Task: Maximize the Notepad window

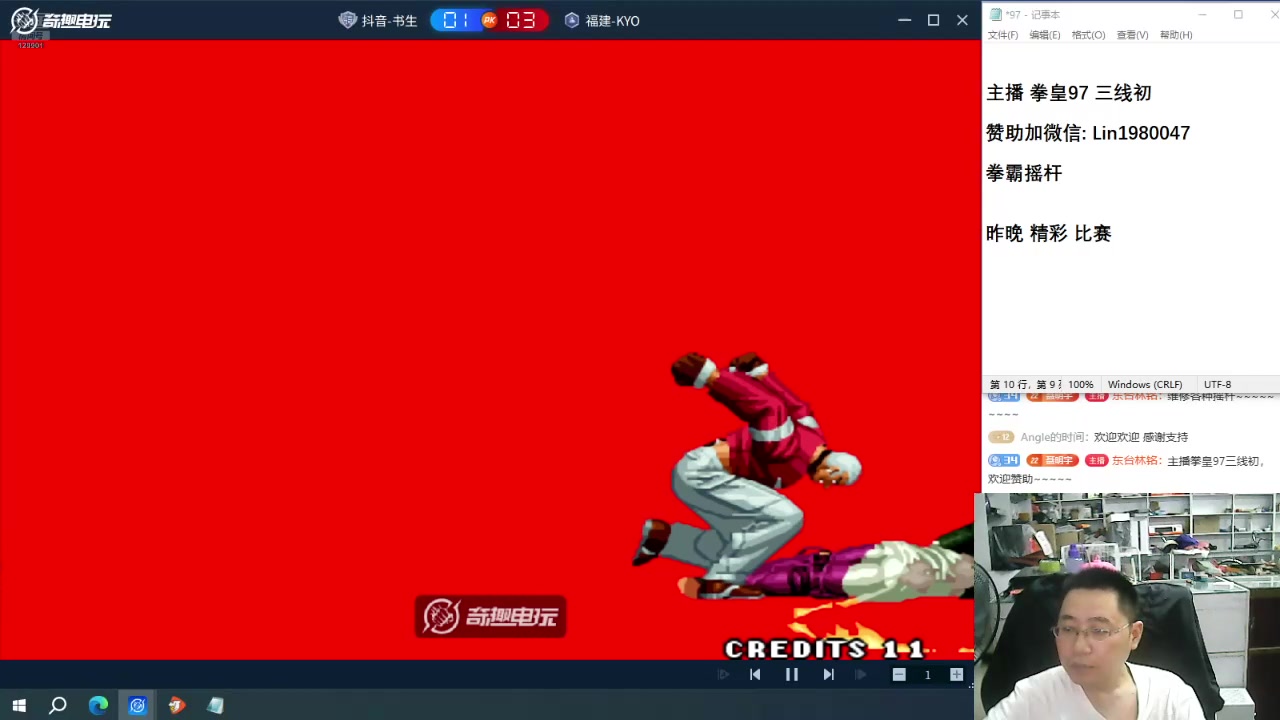Action: tap(1238, 14)
